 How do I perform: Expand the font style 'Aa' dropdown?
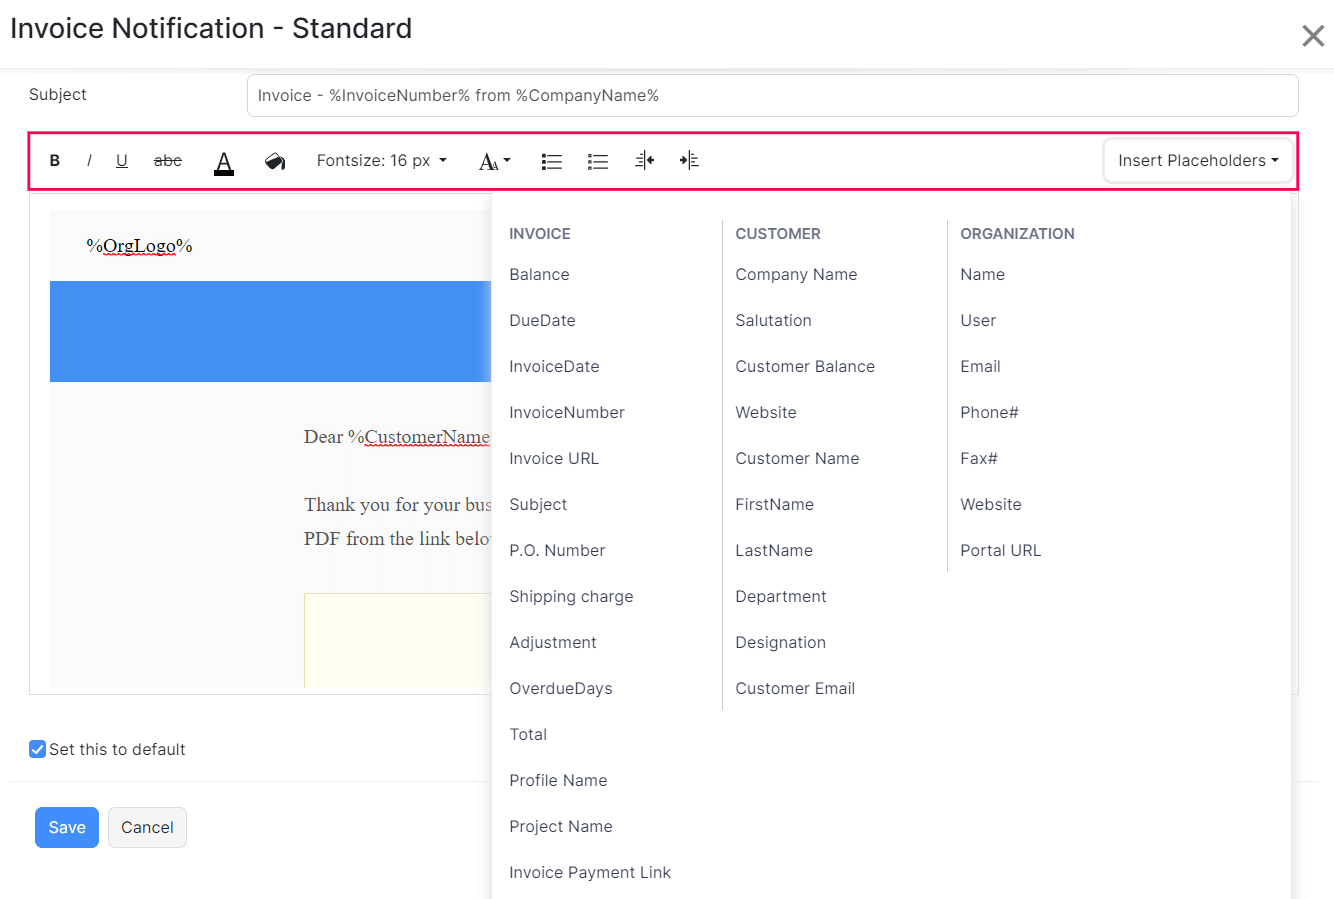(494, 160)
